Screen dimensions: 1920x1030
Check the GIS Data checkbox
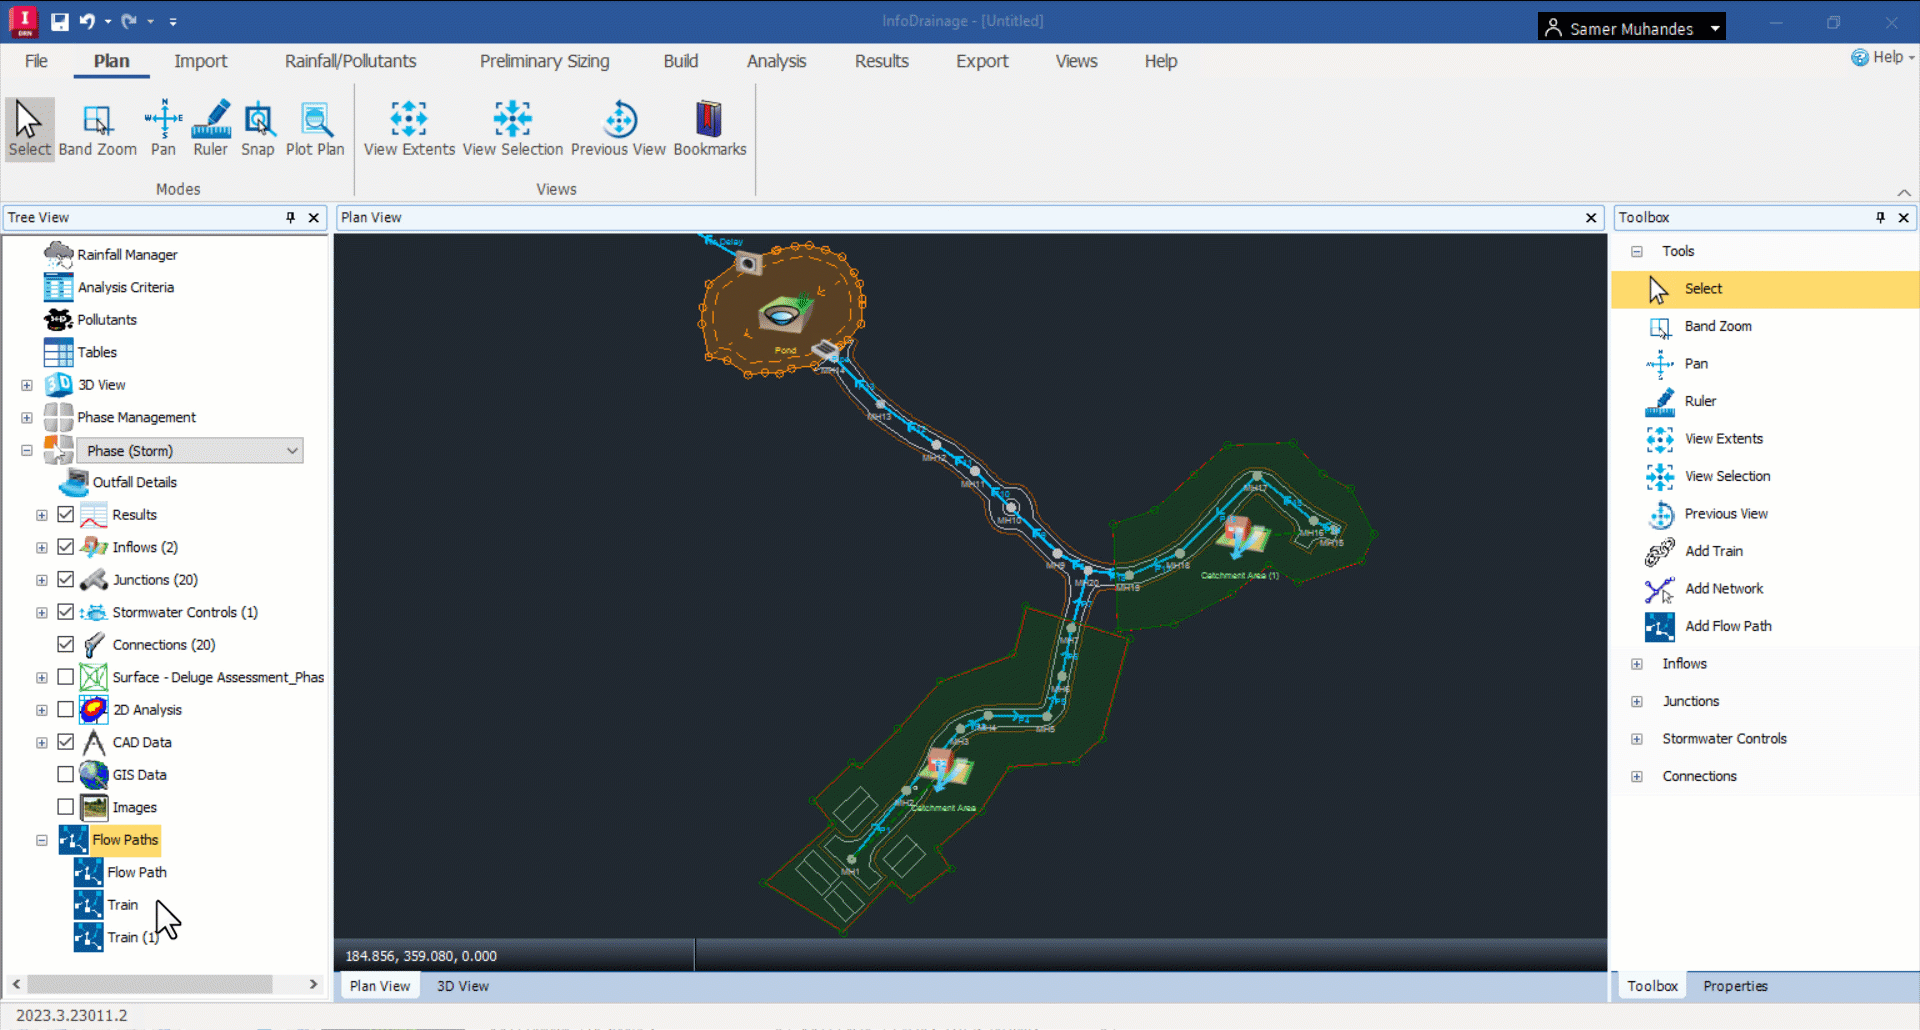pos(66,775)
